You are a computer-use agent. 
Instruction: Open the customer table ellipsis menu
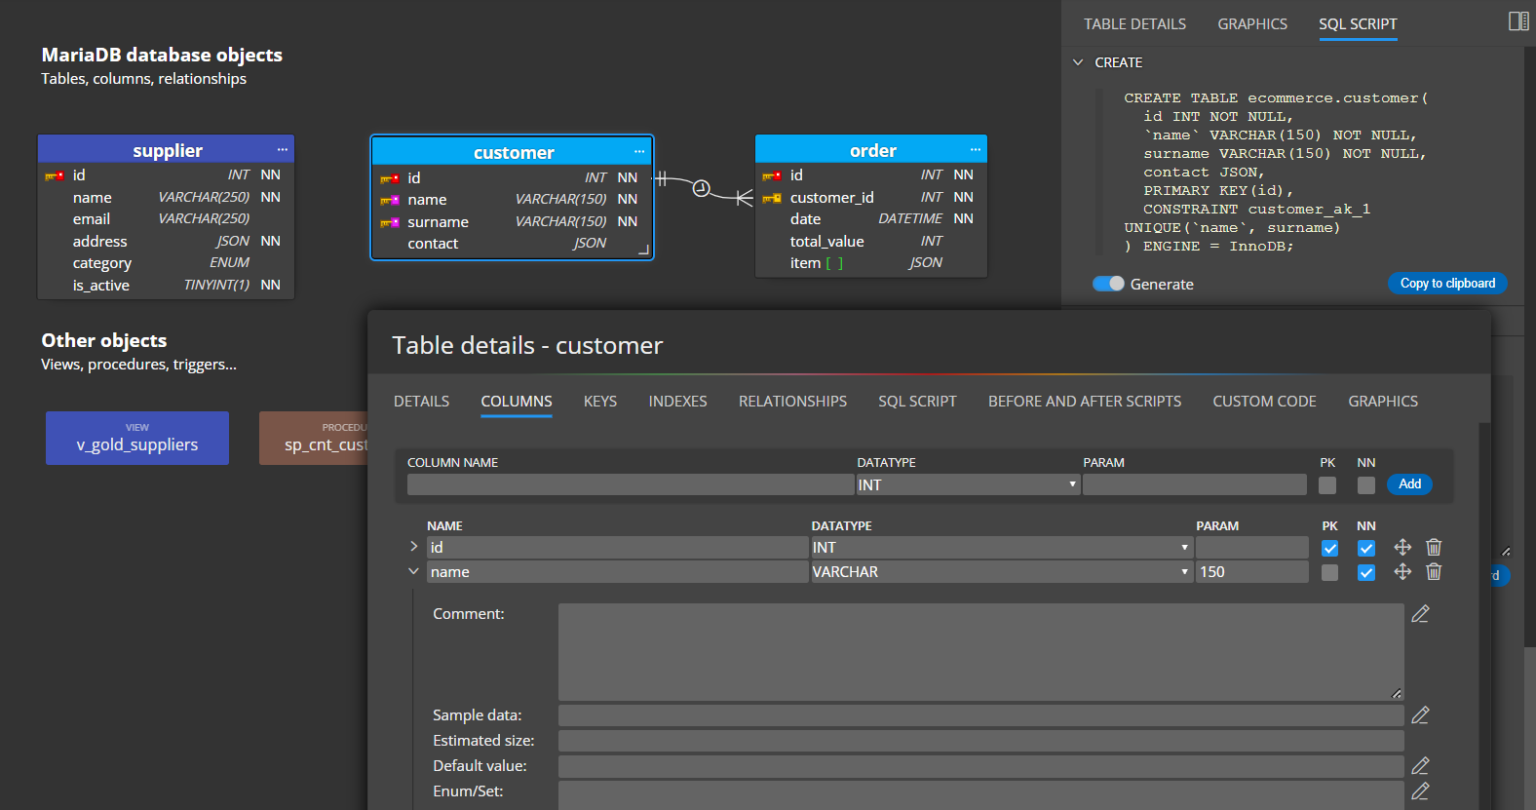[x=639, y=152]
